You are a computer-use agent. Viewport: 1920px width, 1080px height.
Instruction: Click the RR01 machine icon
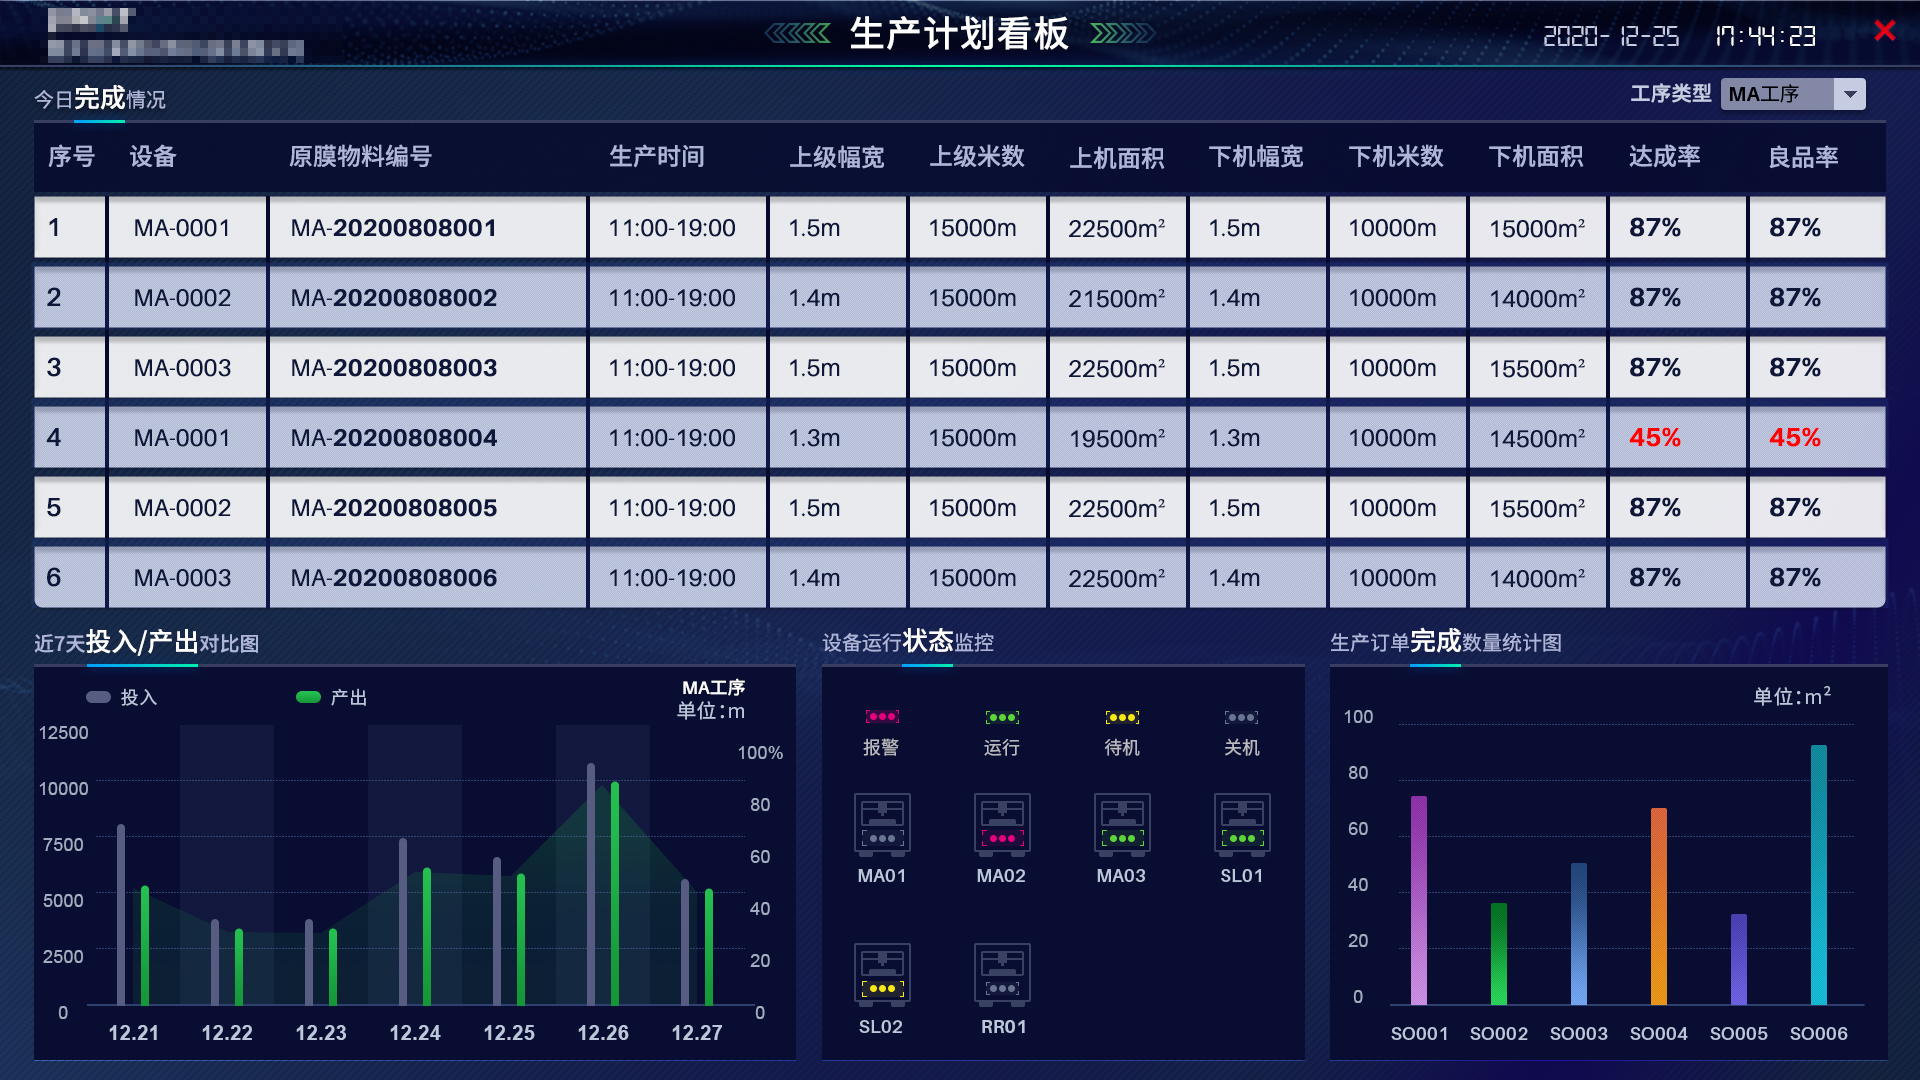1001,975
